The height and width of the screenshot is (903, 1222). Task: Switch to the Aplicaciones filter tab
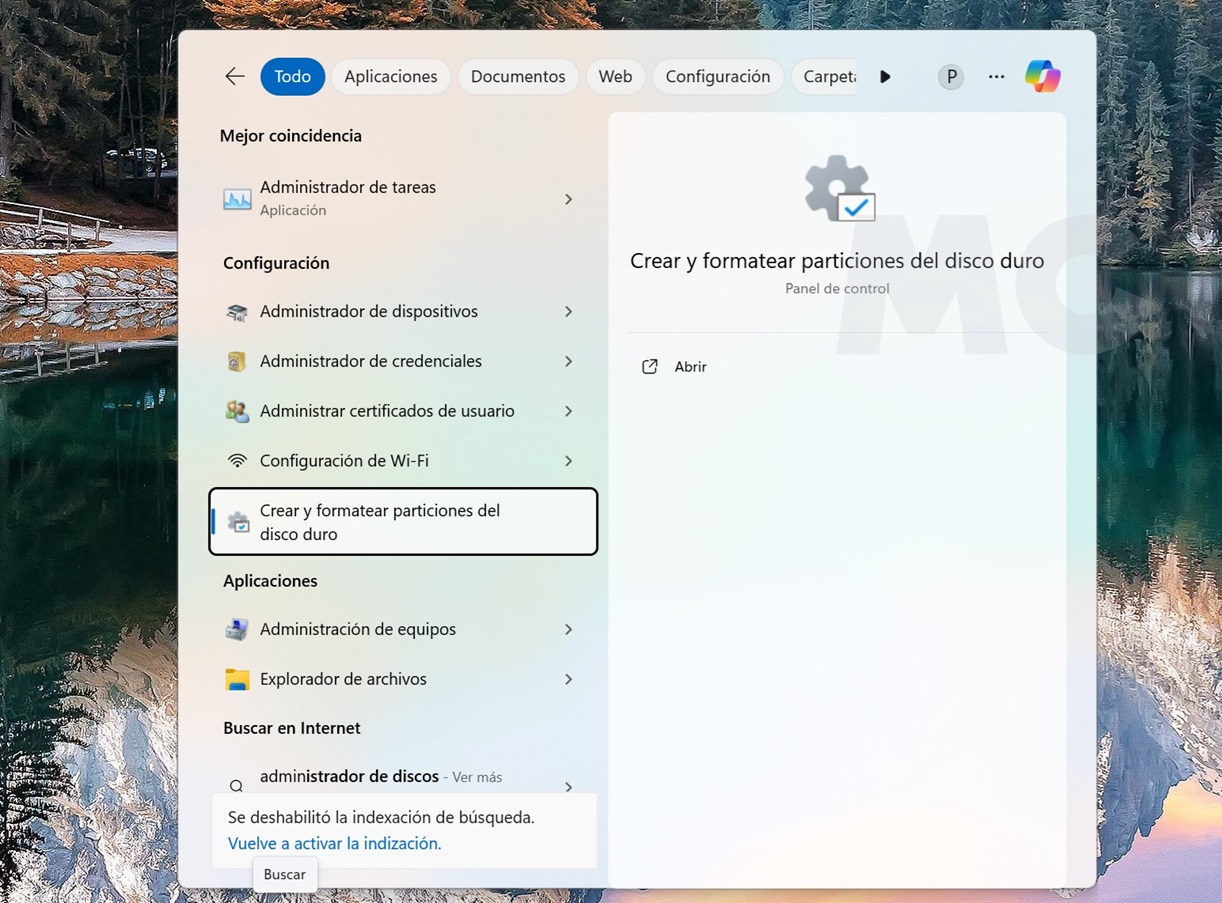390,77
